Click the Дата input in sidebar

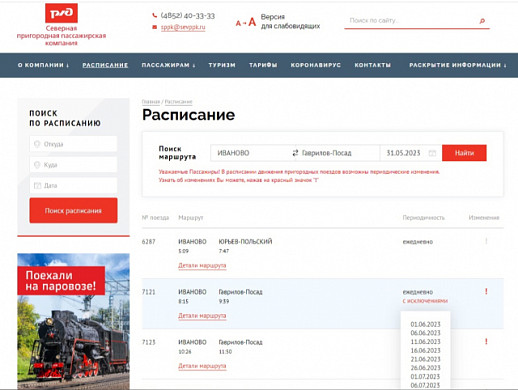coord(73,185)
